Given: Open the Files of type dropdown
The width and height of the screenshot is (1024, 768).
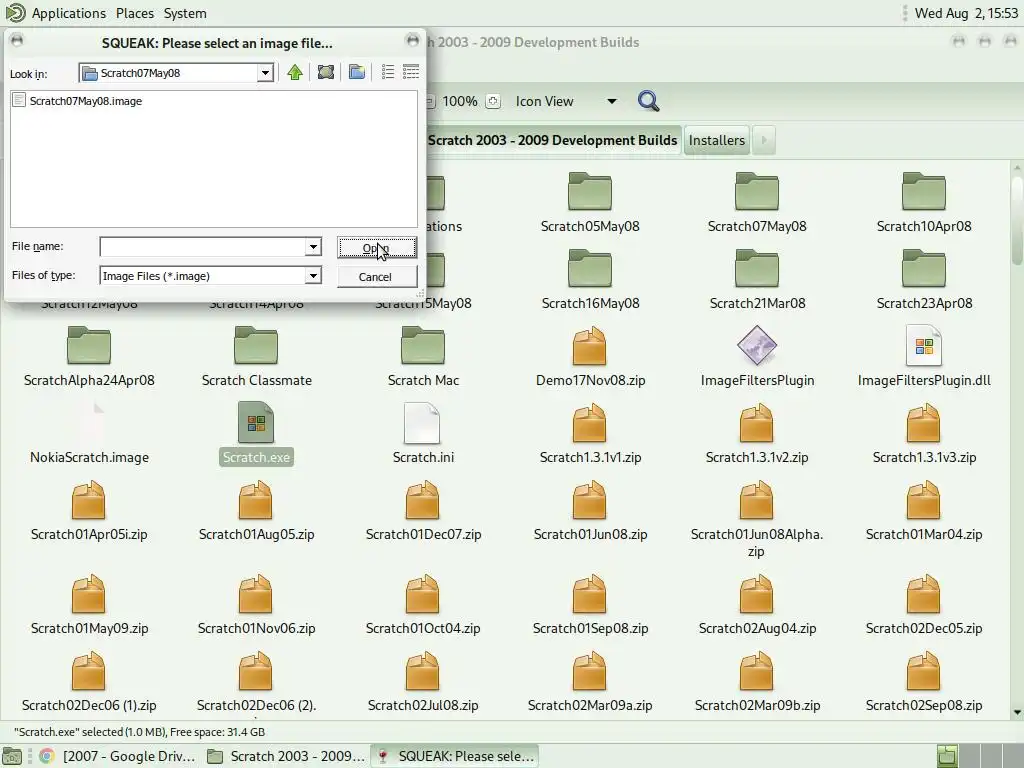Looking at the screenshot, I should pyautogui.click(x=313, y=276).
